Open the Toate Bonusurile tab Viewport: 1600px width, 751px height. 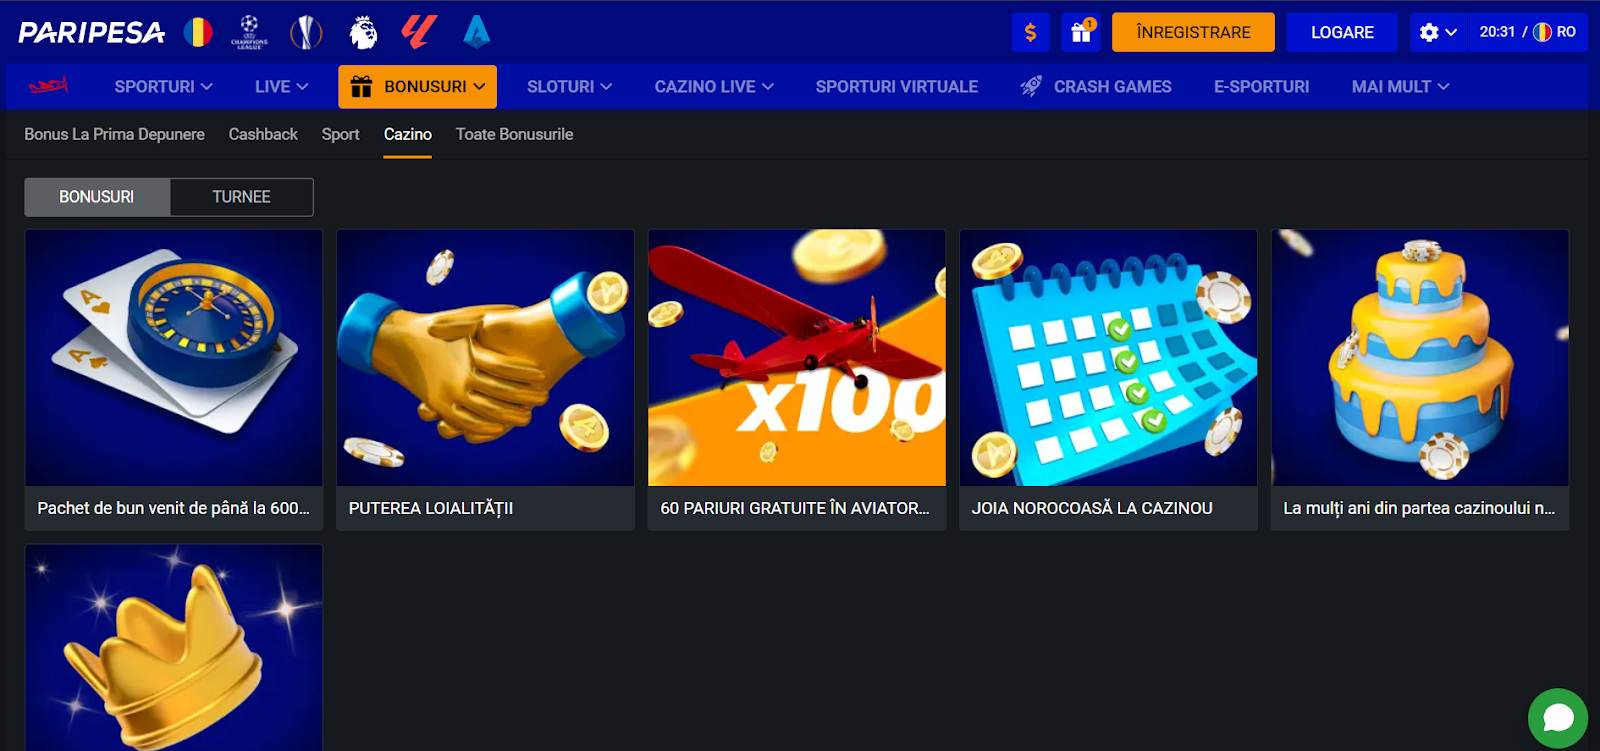(514, 134)
